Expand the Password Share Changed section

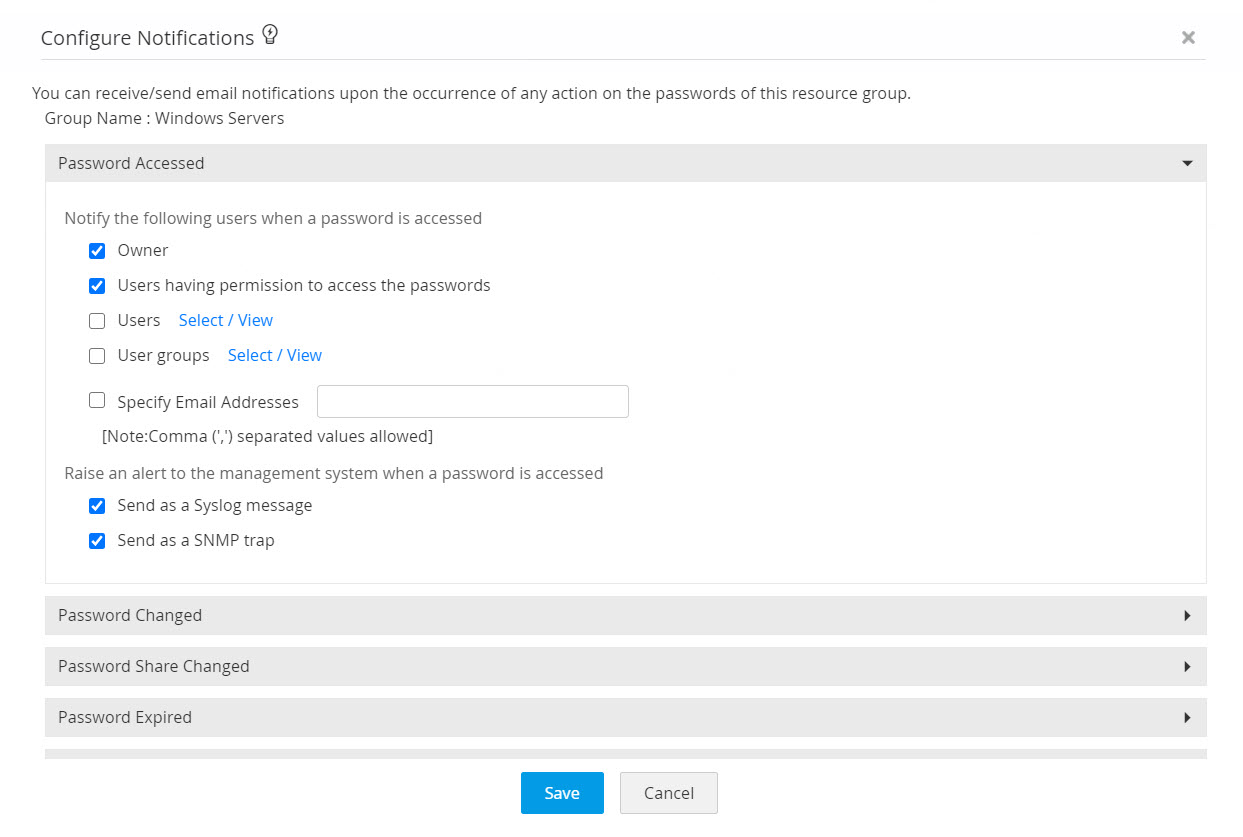pyautogui.click(x=1187, y=667)
